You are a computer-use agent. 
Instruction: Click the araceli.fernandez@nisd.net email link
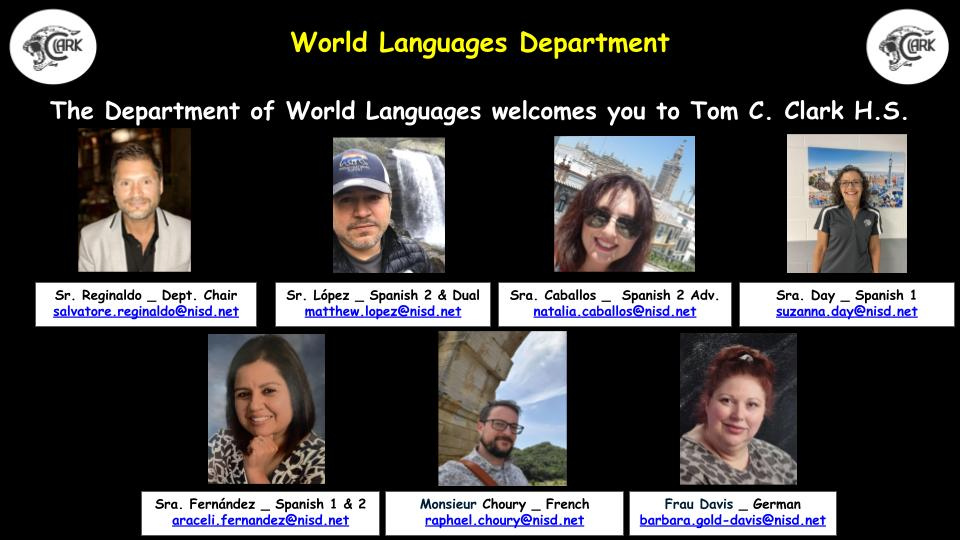(x=260, y=520)
